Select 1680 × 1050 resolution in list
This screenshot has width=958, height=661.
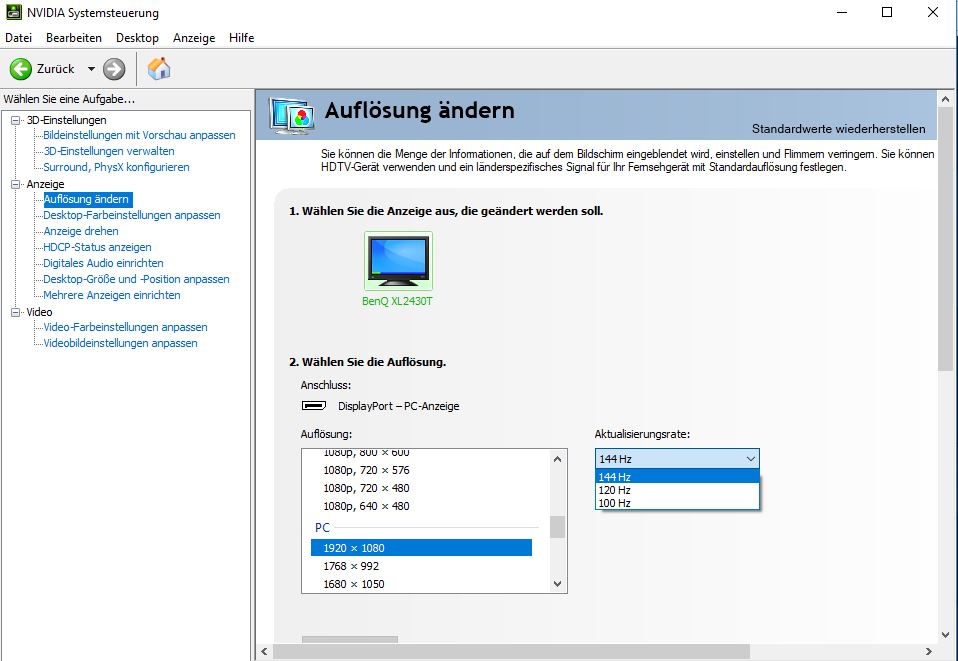[353, 584]
